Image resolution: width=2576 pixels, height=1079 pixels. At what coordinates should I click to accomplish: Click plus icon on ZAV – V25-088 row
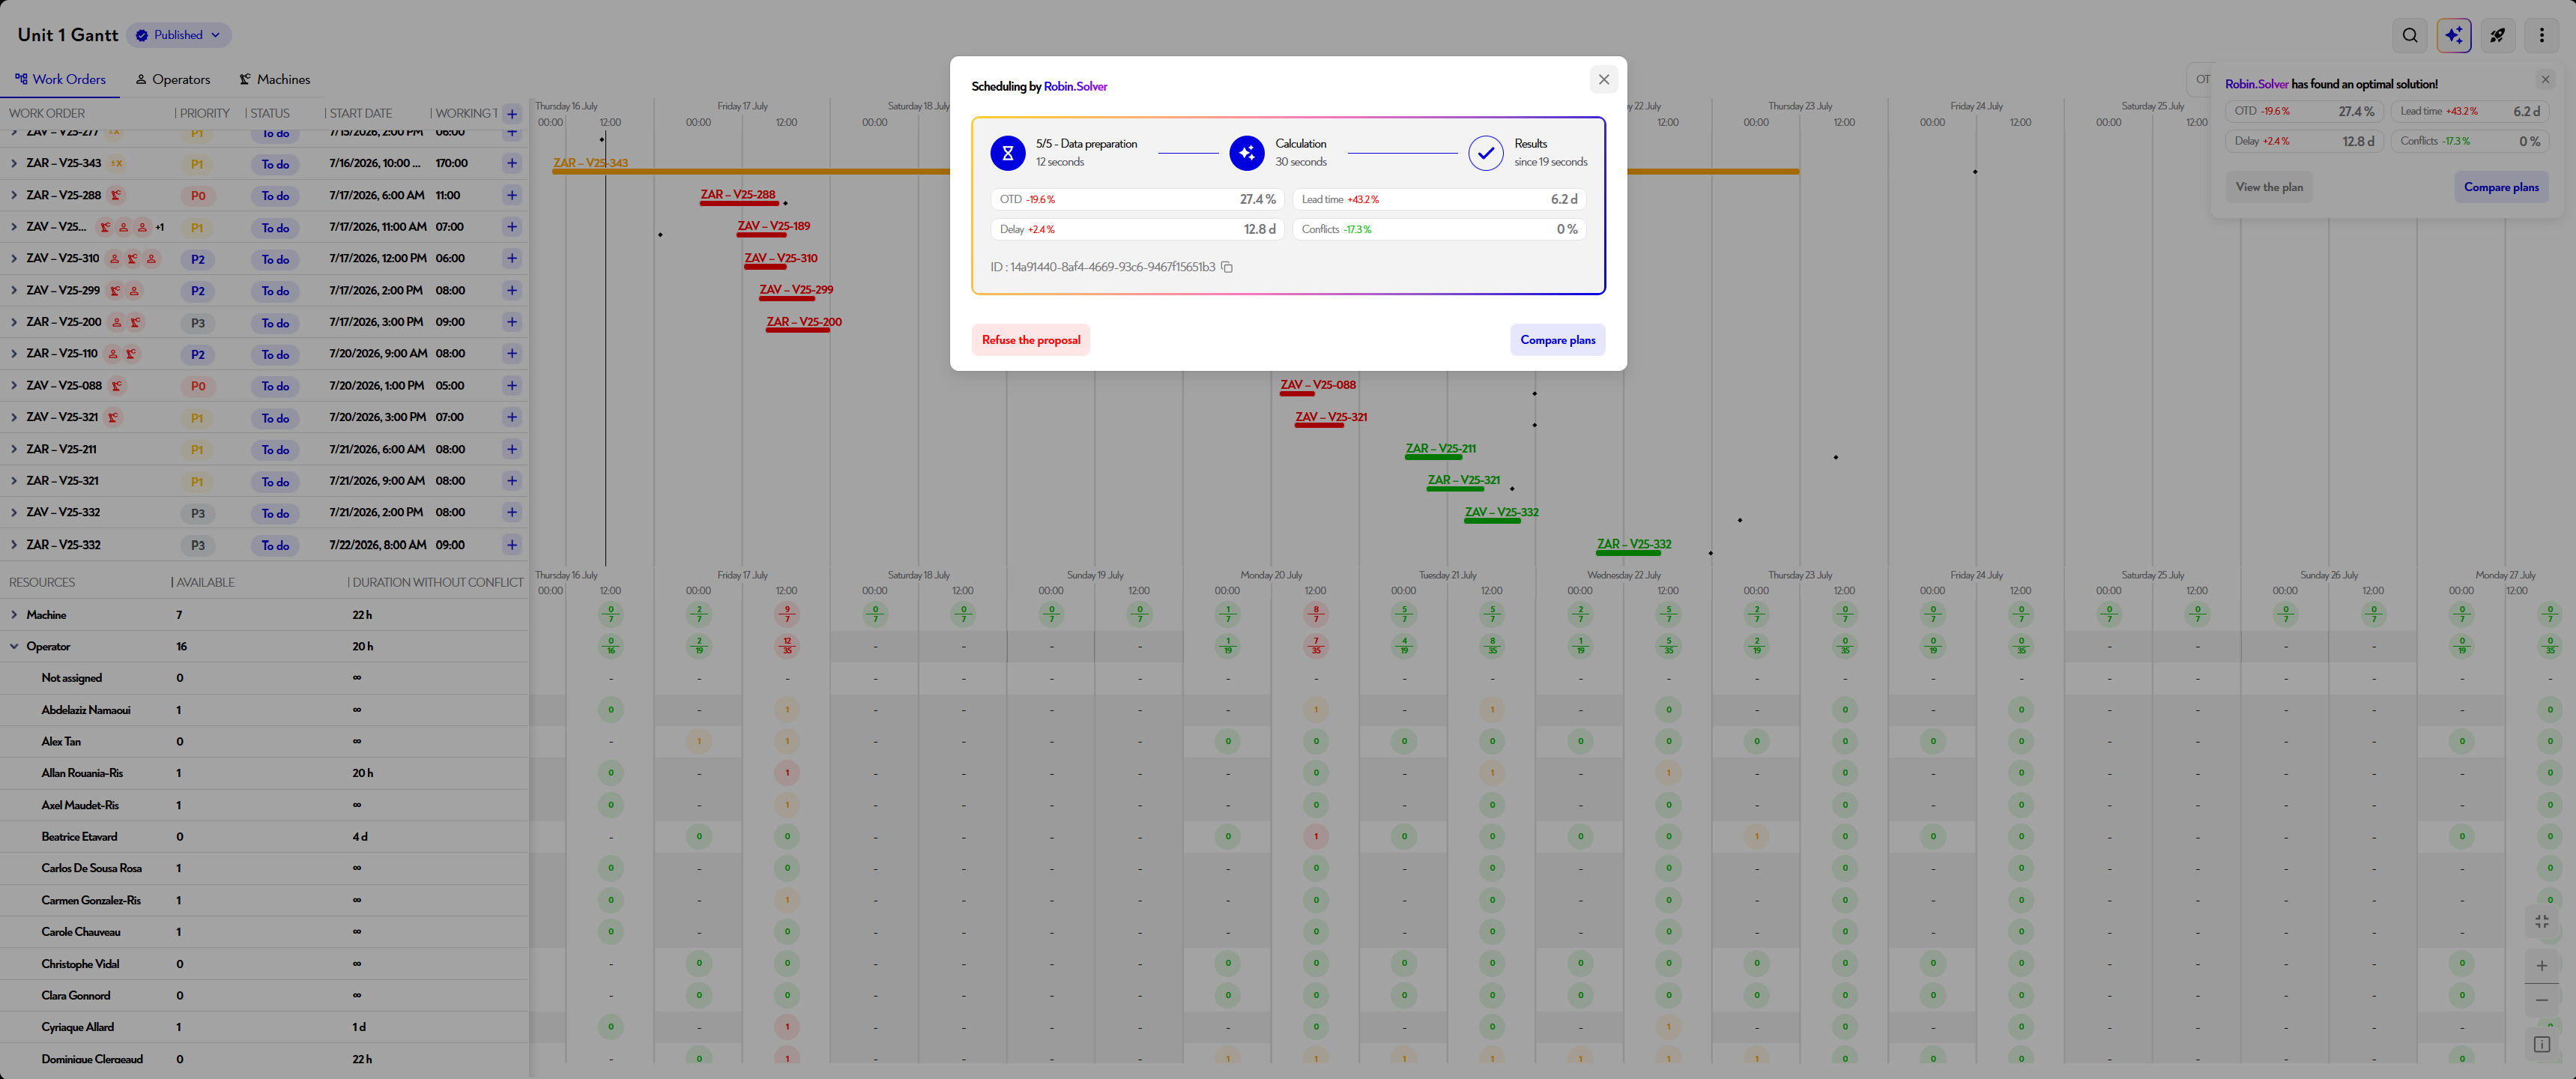point(512,385)
